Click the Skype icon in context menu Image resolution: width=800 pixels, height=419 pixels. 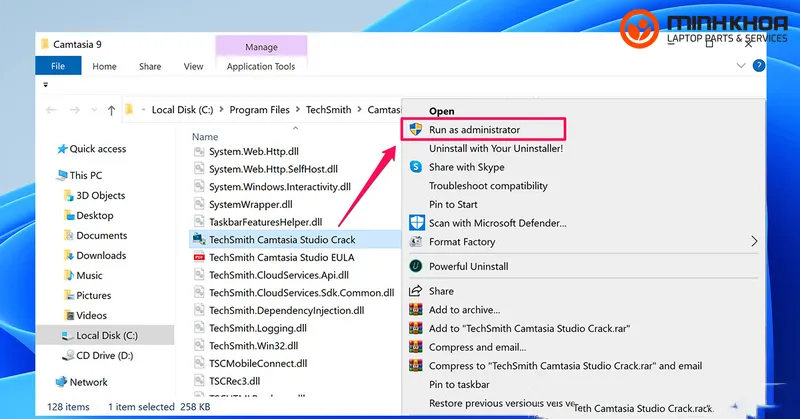[416, 167]
